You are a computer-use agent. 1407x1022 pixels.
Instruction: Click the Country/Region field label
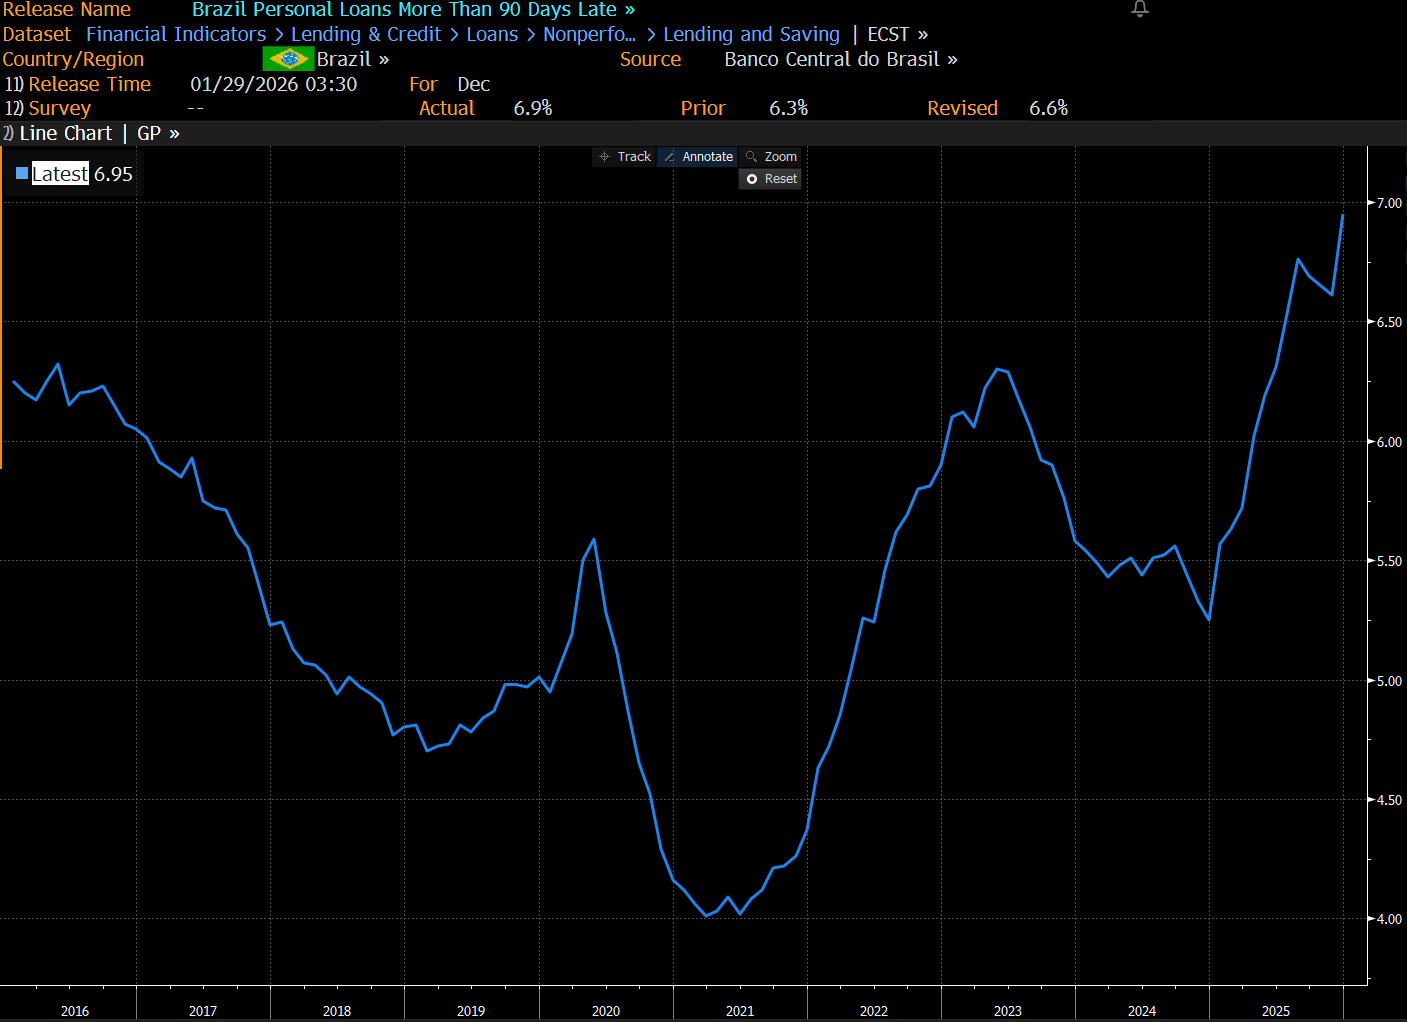coord(73,59)
